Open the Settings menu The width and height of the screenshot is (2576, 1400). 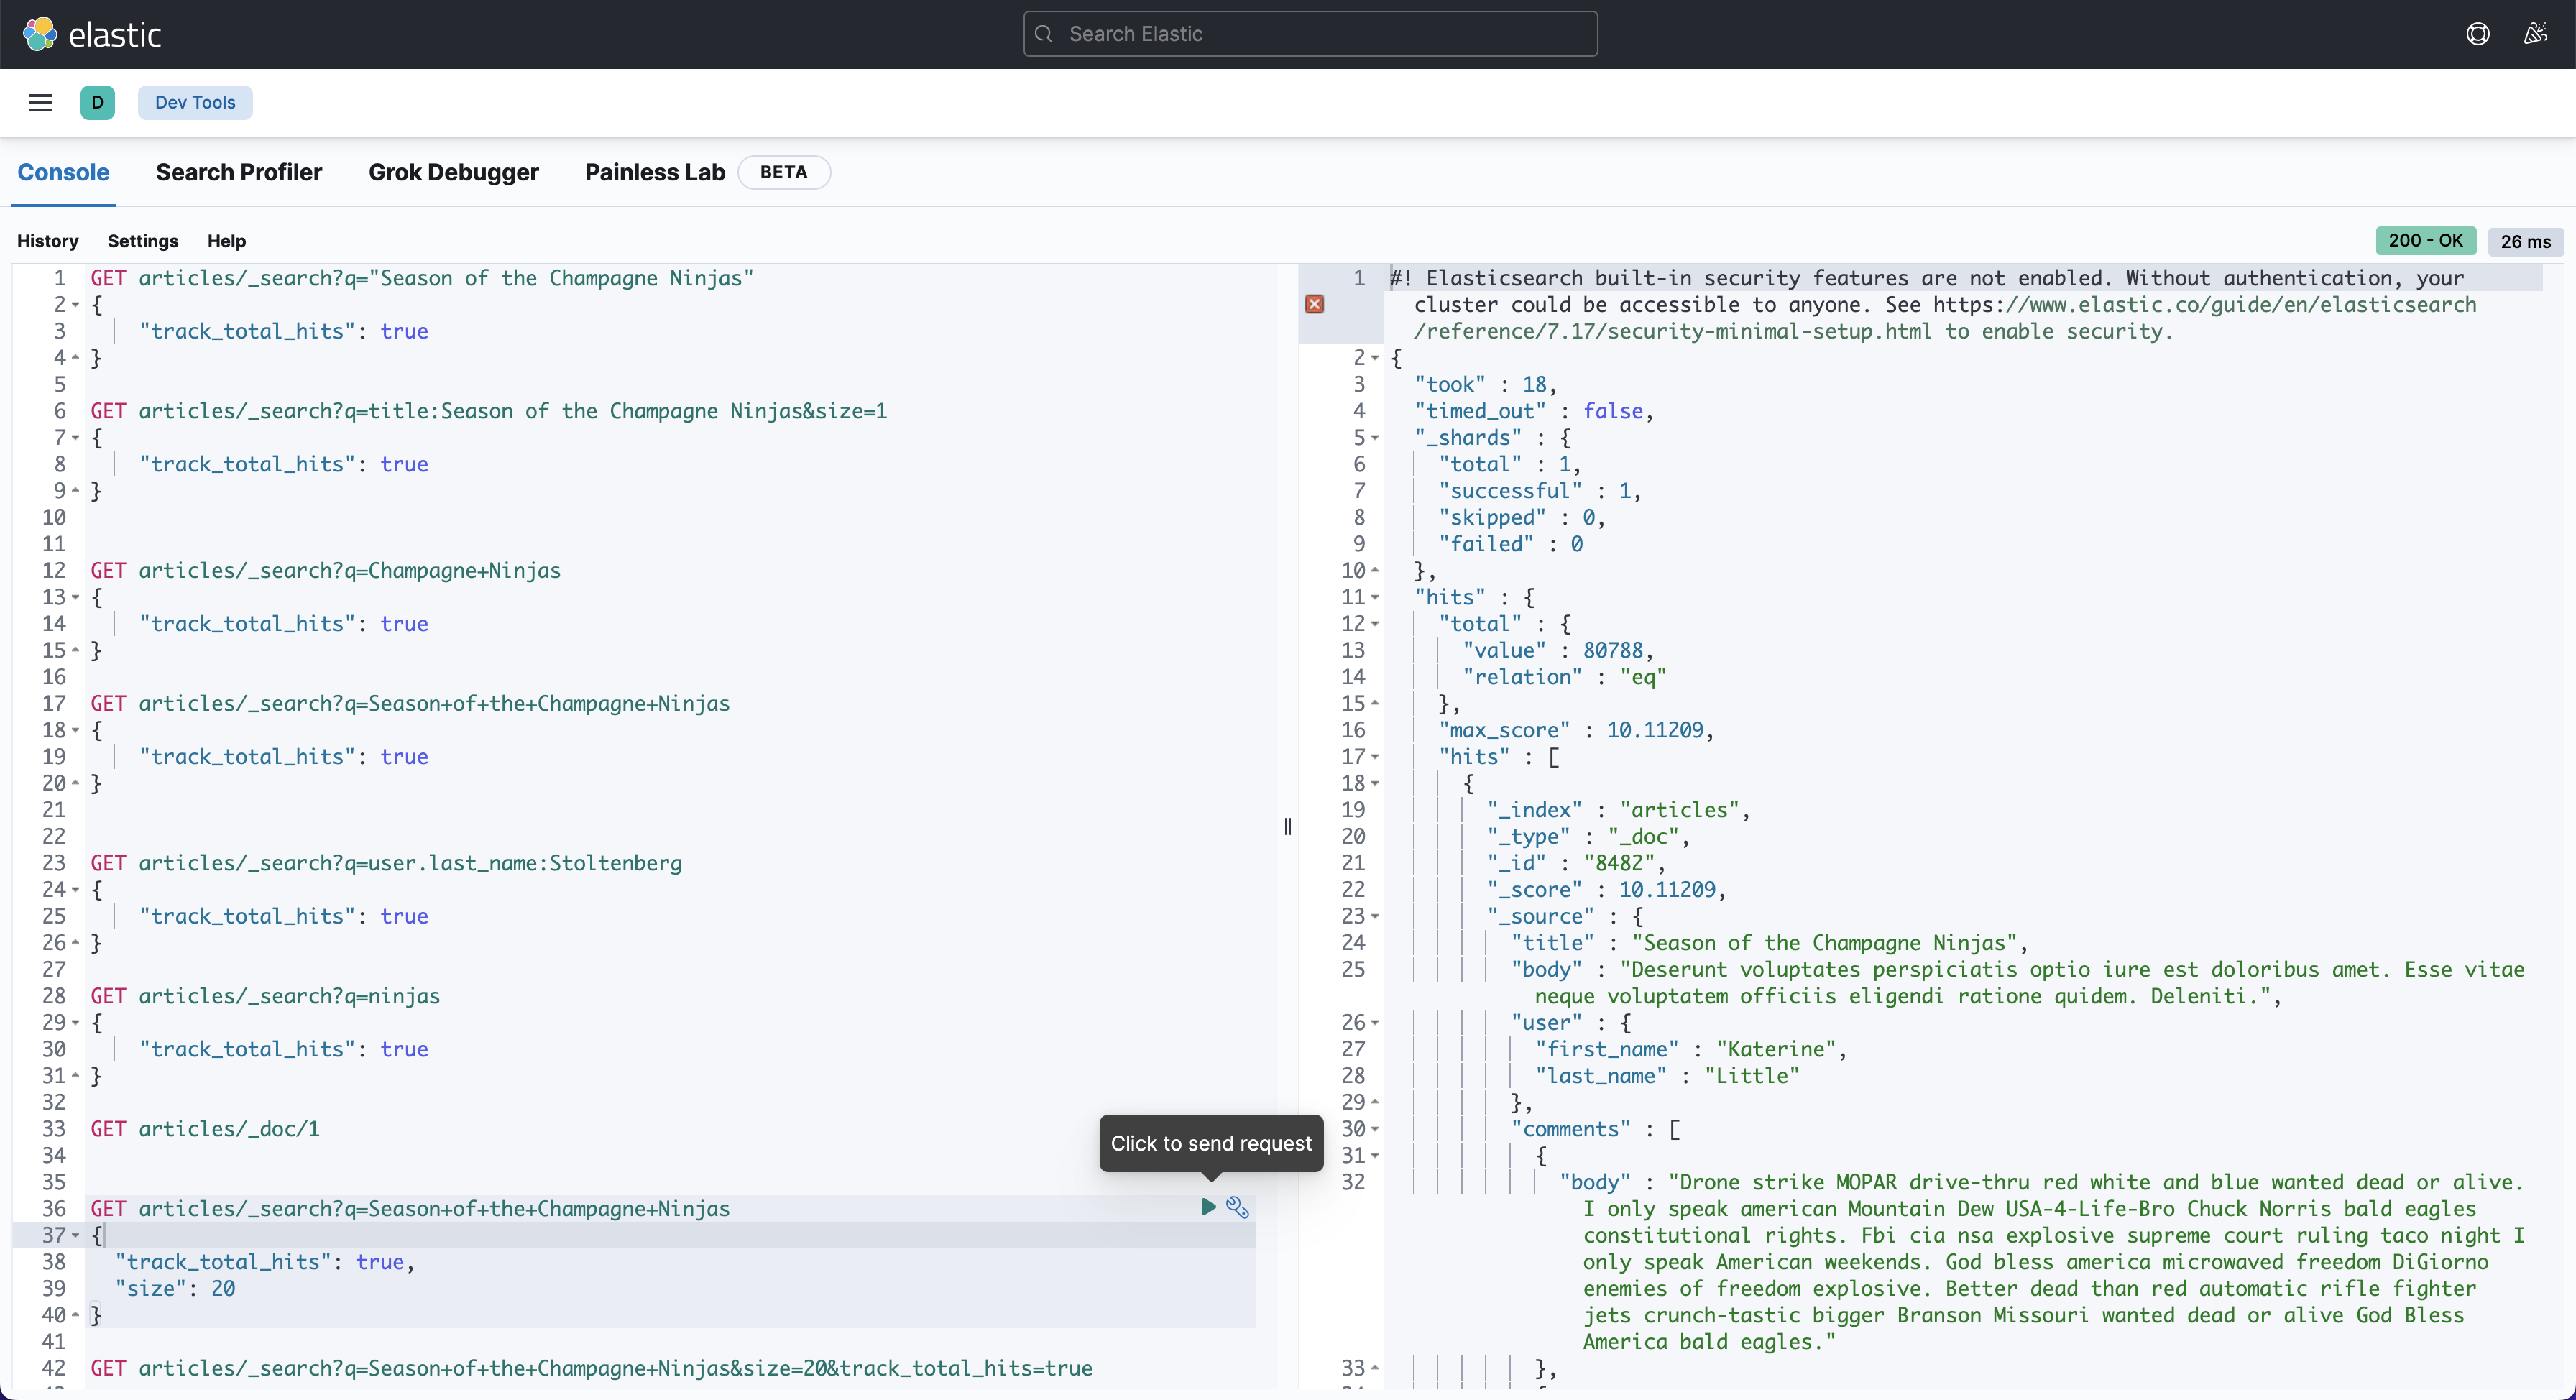click(143, 241)
